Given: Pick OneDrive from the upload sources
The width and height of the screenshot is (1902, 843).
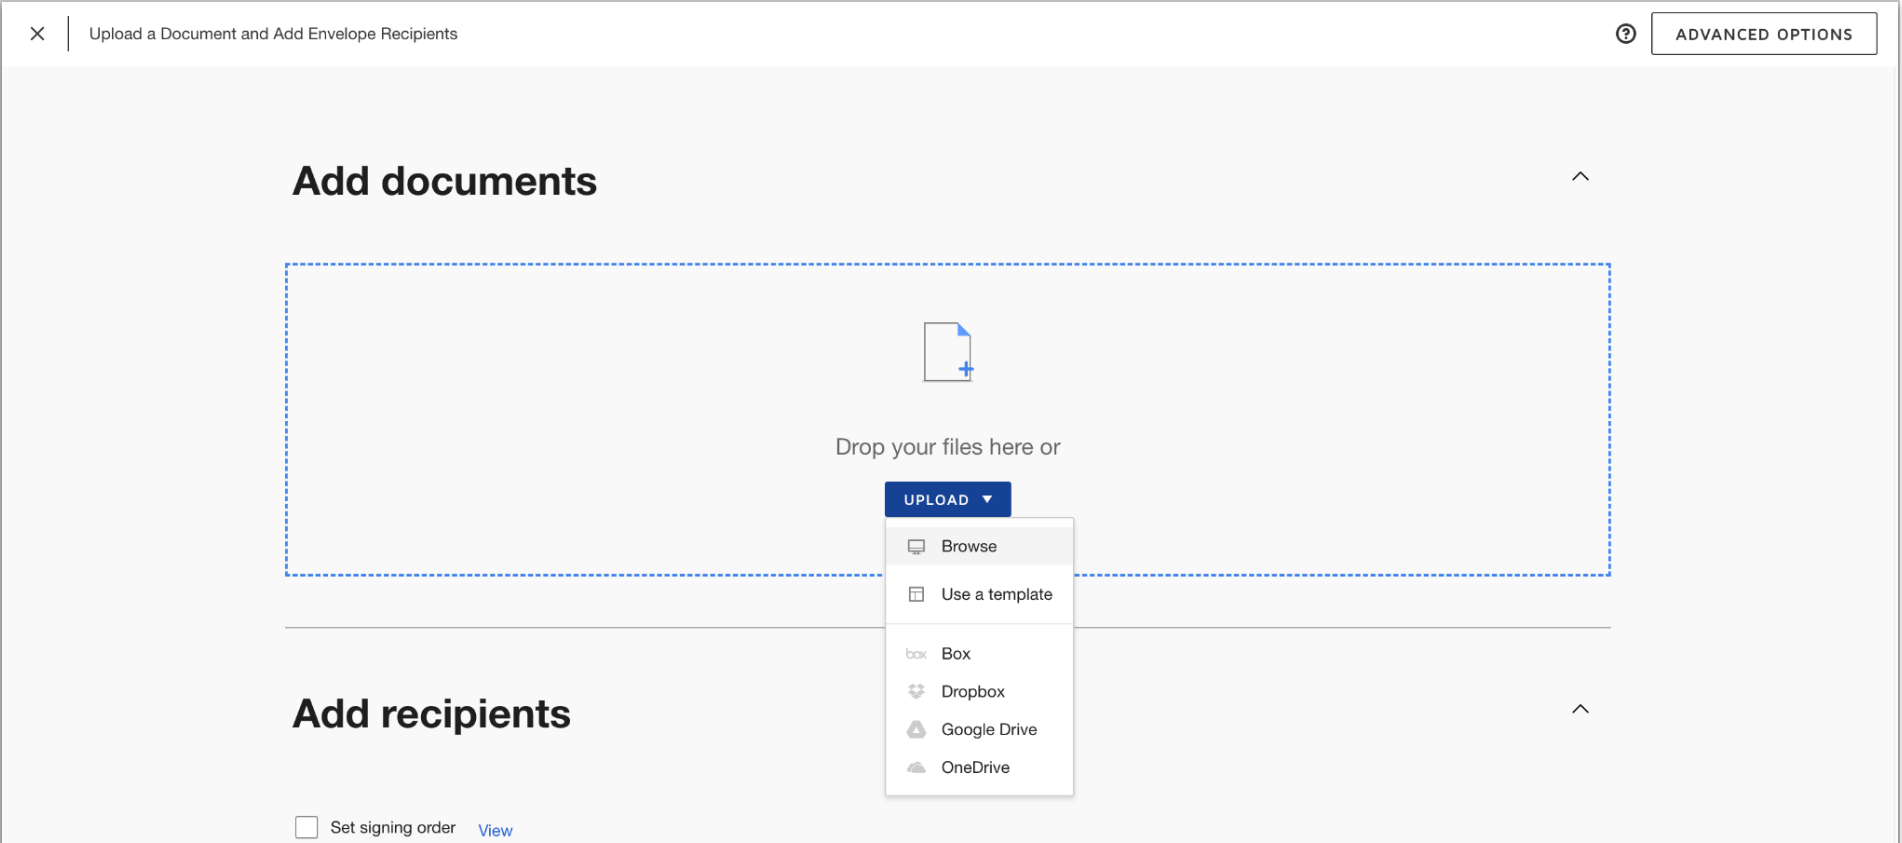Looking at the screenshot, I should [x=975, y=768].
